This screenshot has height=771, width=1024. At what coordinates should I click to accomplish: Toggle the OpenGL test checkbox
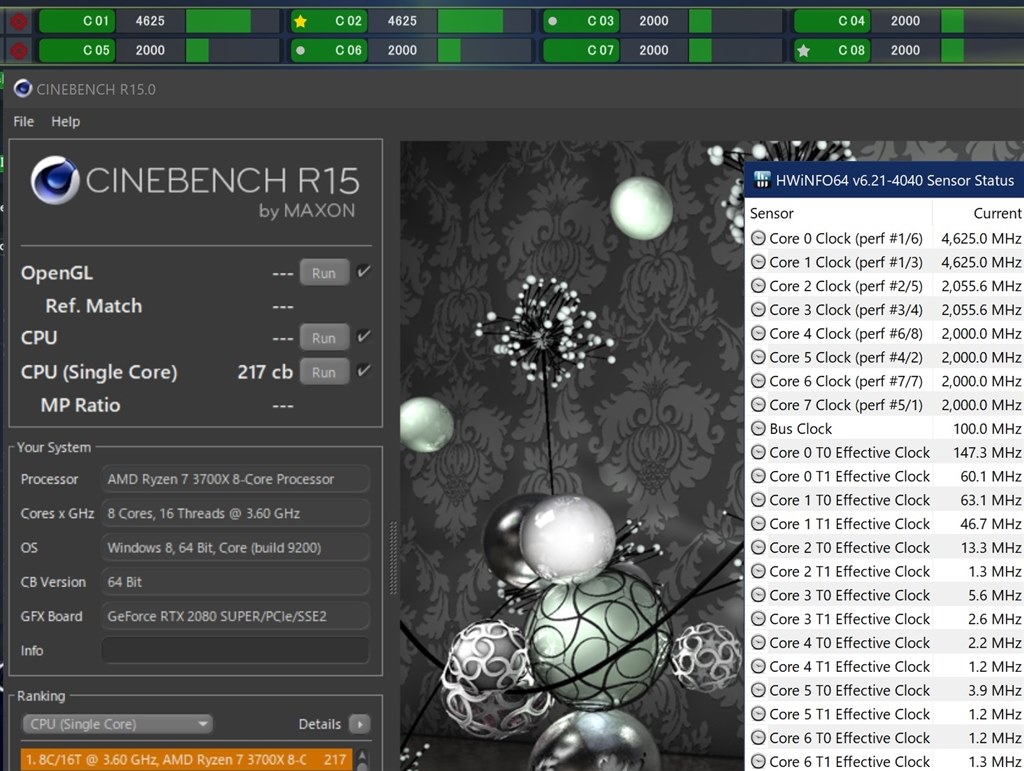click(364, 272)
